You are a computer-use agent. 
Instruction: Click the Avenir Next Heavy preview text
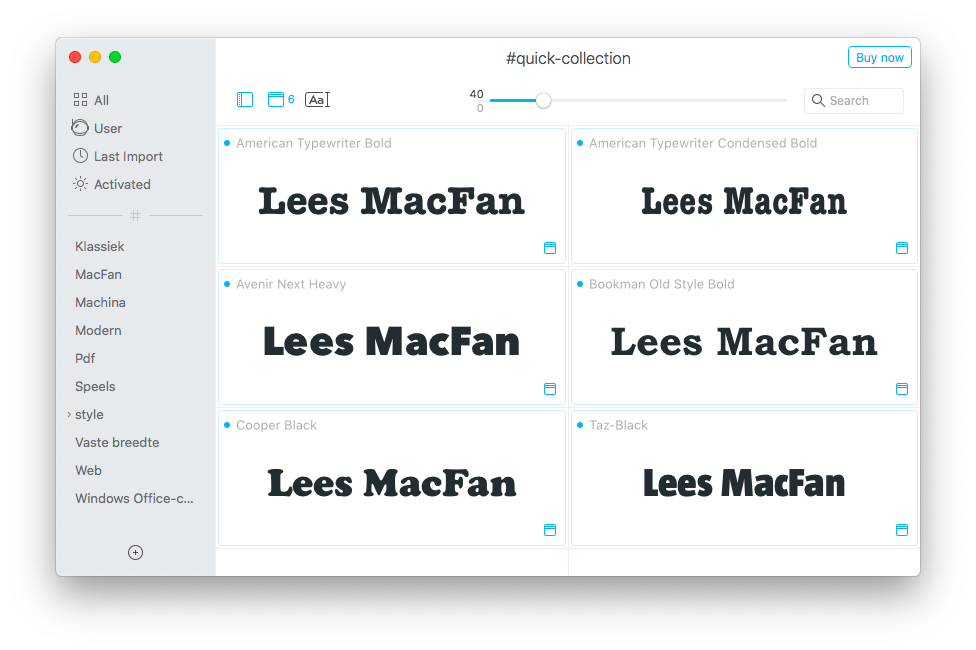pyautogui.click(x=392, y=342)
